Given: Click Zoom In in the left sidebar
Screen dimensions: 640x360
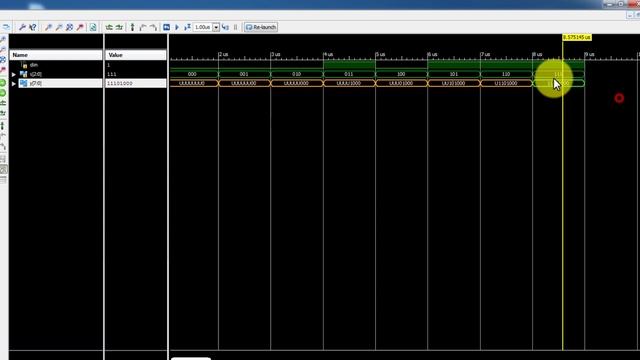Looking at the screenshot, I should (3, 40).
